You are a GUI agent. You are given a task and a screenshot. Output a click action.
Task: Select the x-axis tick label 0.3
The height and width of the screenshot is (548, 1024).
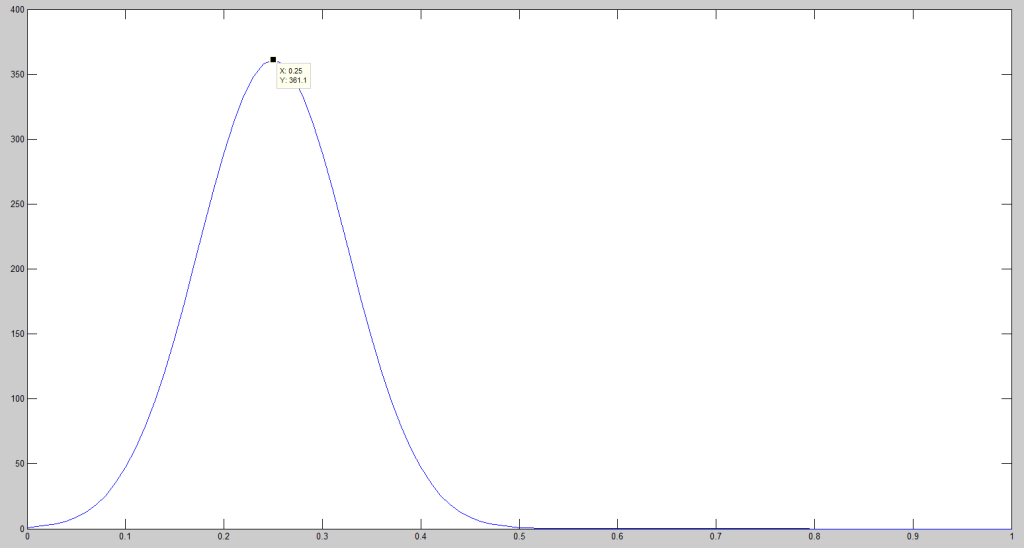coord(322,537)
